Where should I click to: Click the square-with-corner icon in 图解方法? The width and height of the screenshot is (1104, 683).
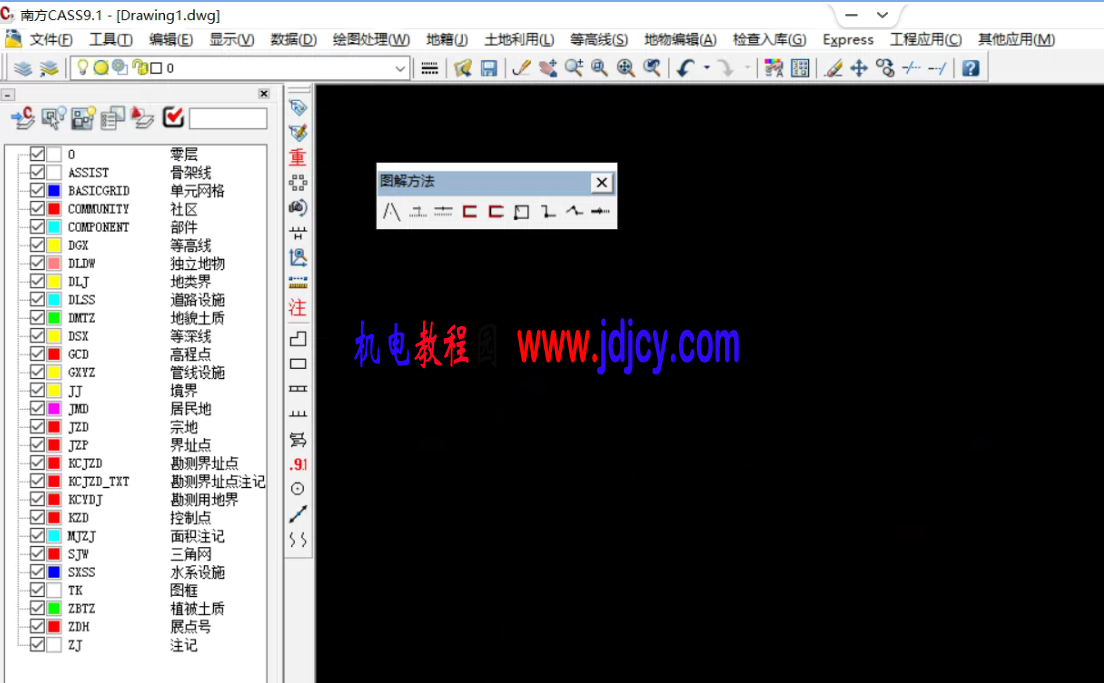(x=522, y=212)
